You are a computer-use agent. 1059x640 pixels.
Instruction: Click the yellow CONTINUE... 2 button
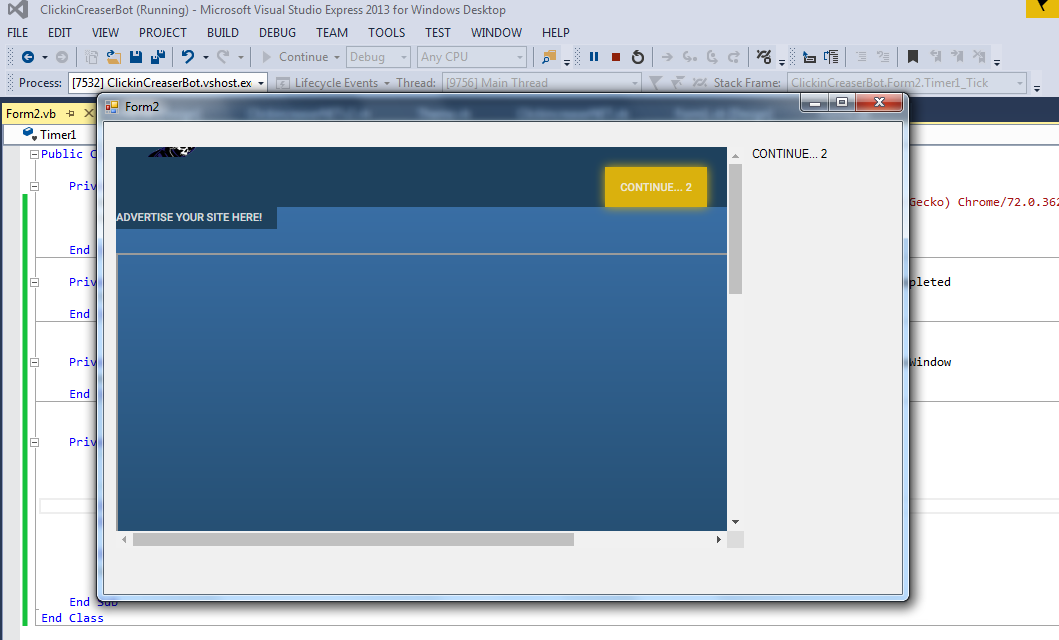click(656, 187)
